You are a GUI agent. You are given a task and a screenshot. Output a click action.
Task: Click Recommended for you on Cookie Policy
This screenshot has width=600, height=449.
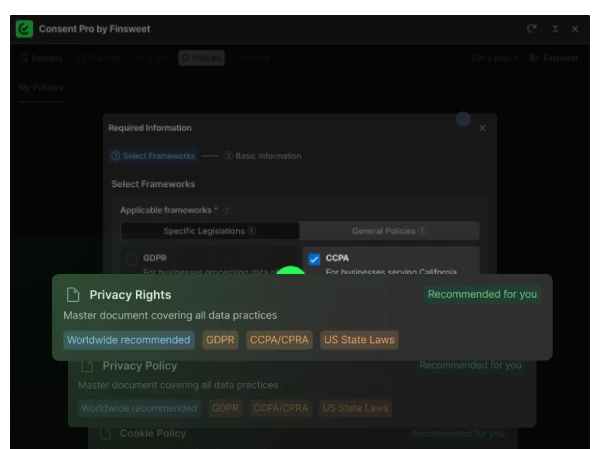tap(457, 433)
